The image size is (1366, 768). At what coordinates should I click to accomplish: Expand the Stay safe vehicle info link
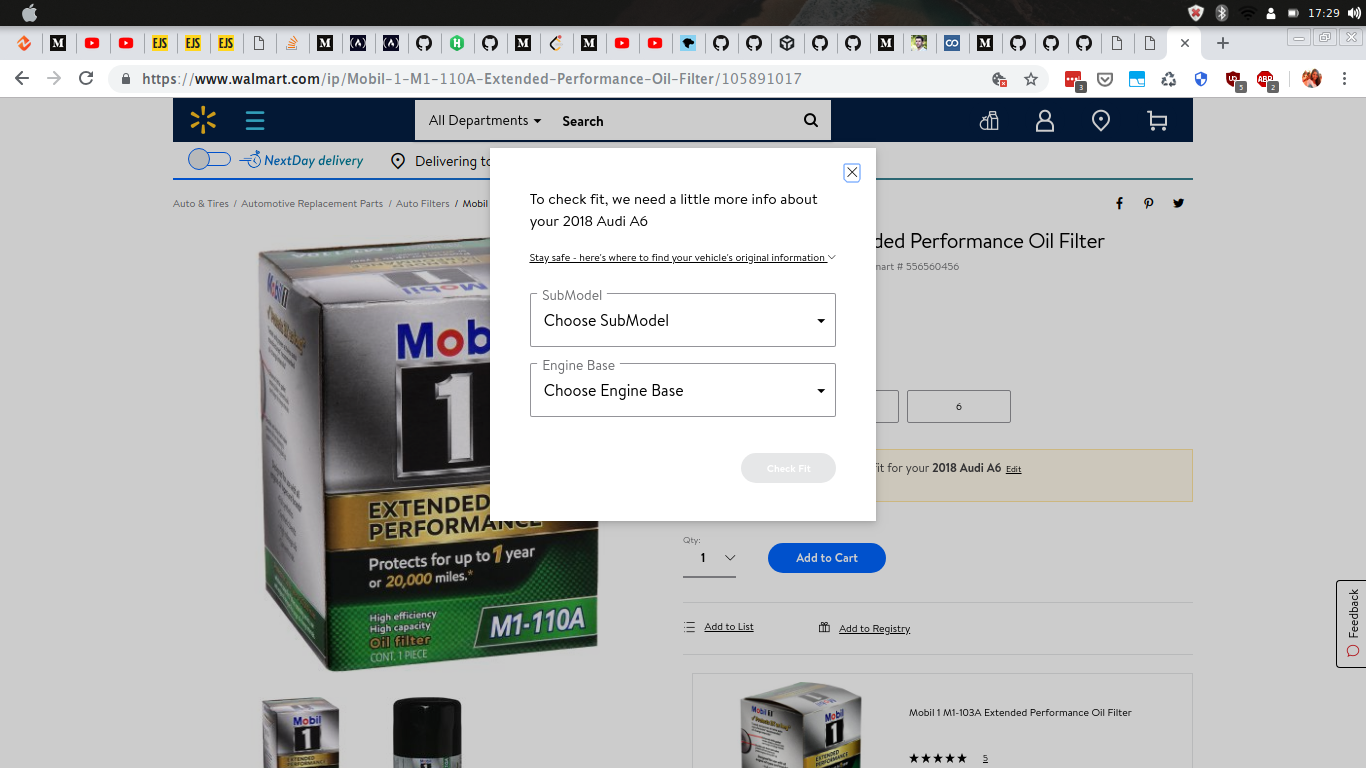point(682,257)
